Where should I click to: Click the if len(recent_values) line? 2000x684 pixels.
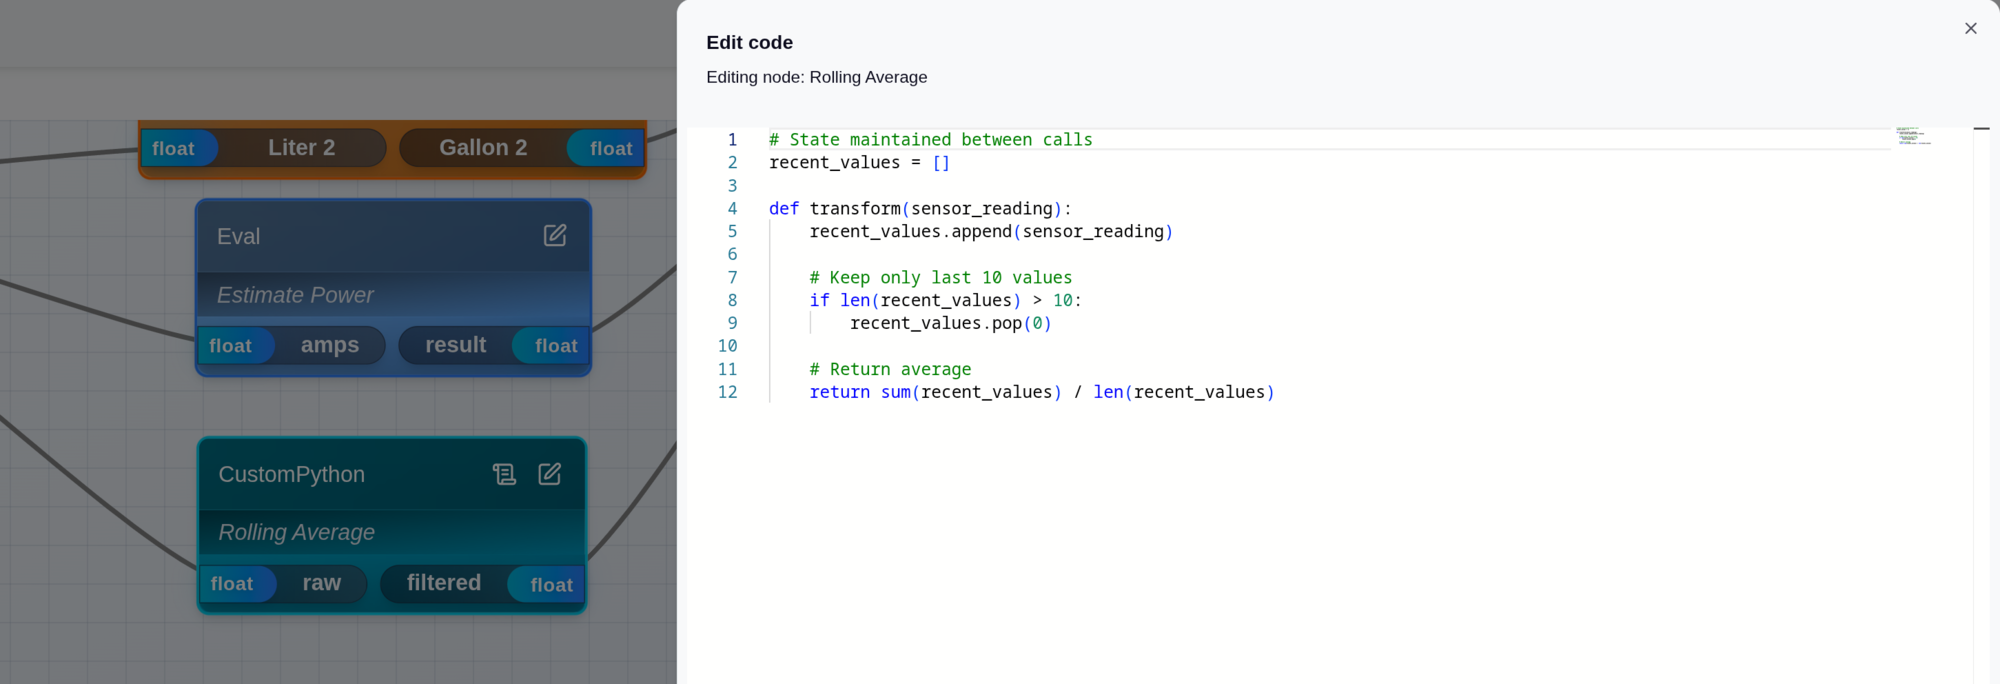945,301
